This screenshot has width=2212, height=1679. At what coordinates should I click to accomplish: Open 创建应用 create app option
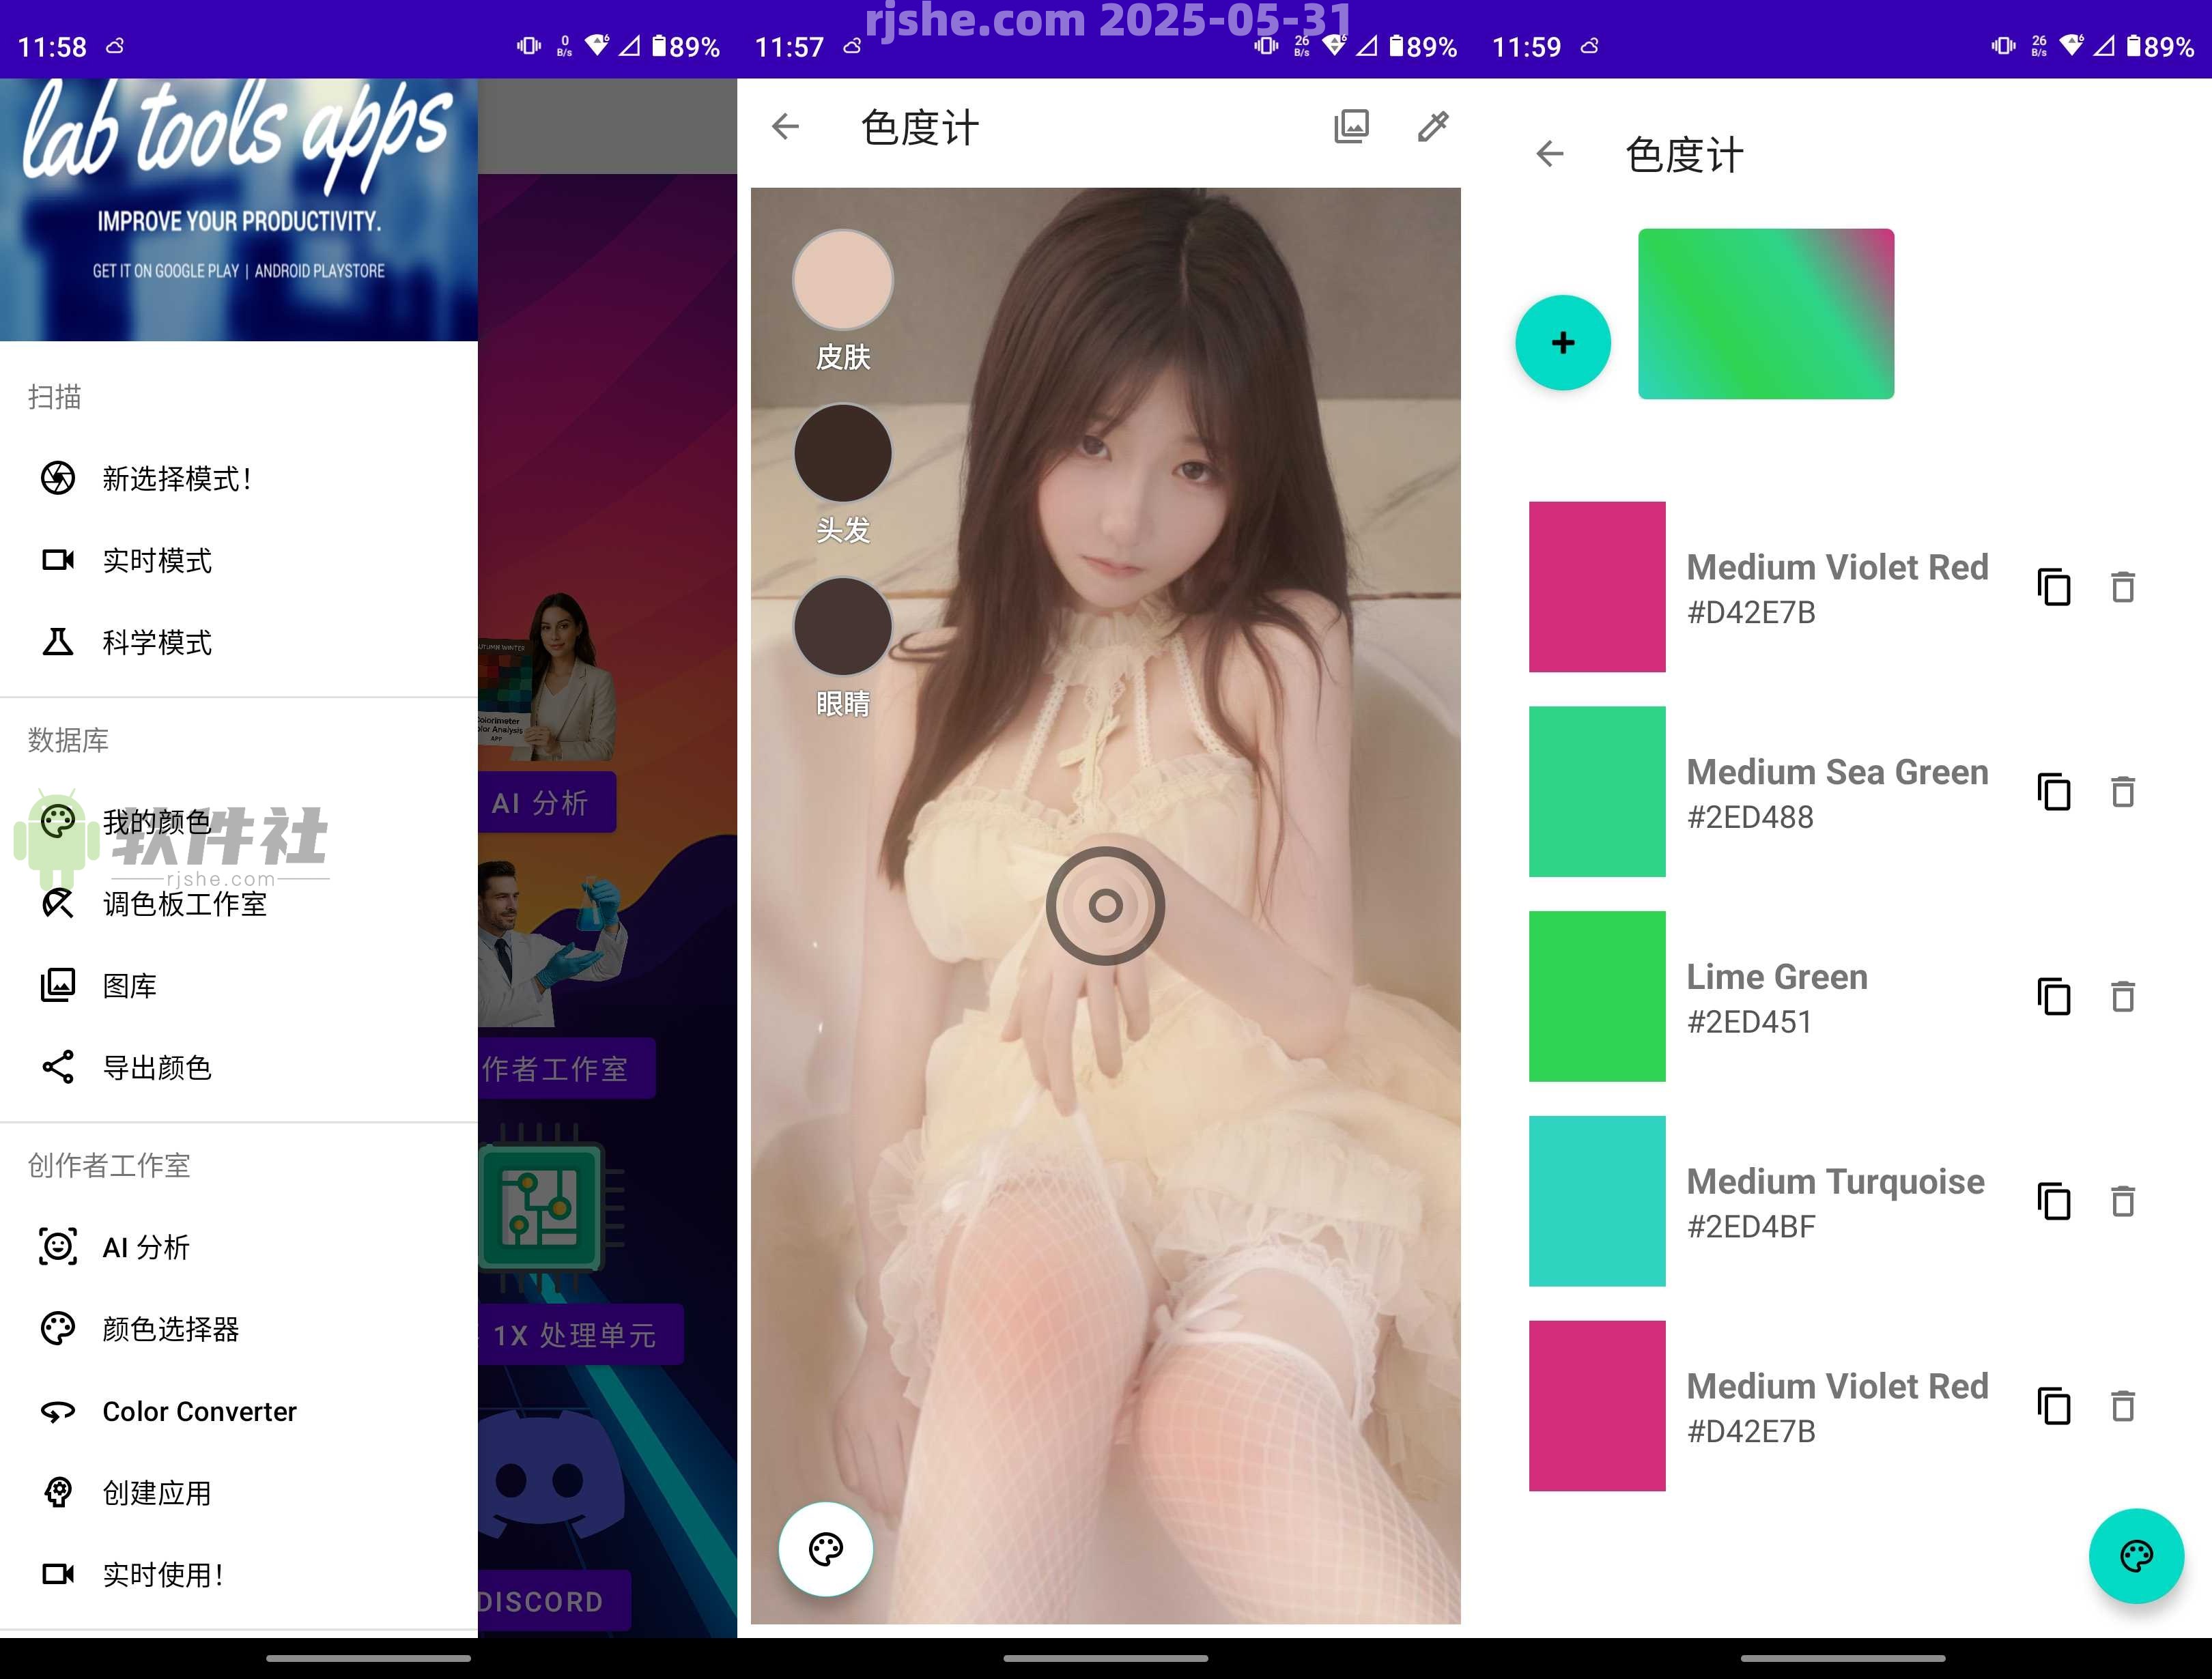coord(155,1492)
